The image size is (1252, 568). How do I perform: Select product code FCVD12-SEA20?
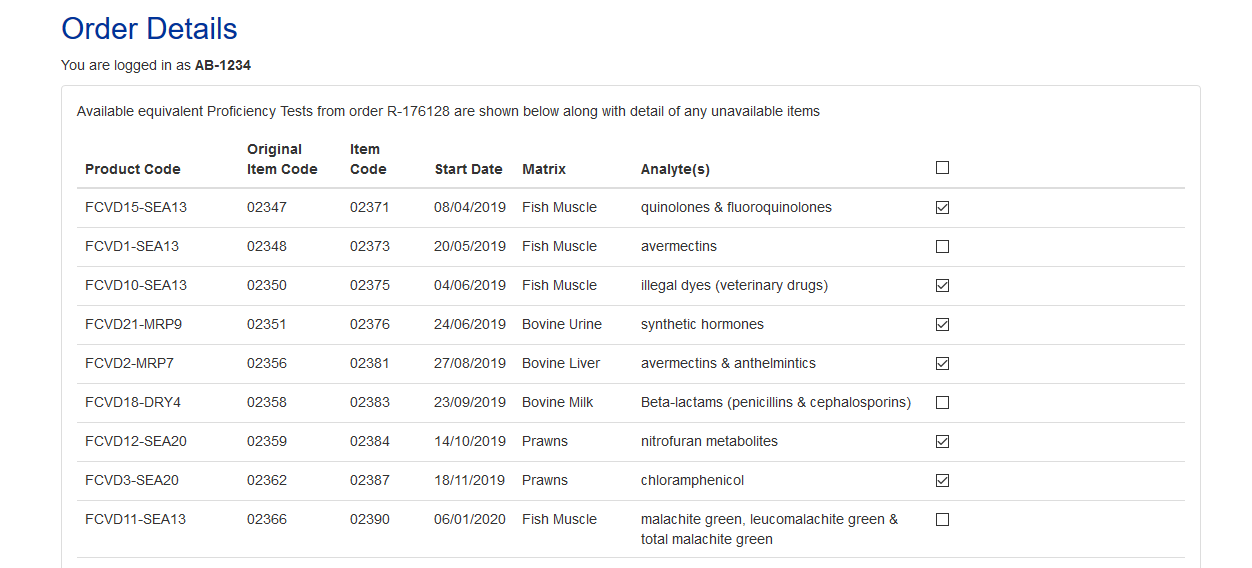coord(136,441)
